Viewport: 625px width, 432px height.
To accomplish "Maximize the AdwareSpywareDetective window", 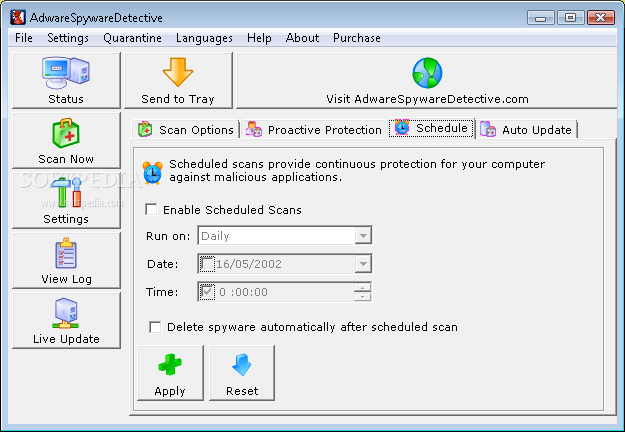I will (x=570, y=18).
